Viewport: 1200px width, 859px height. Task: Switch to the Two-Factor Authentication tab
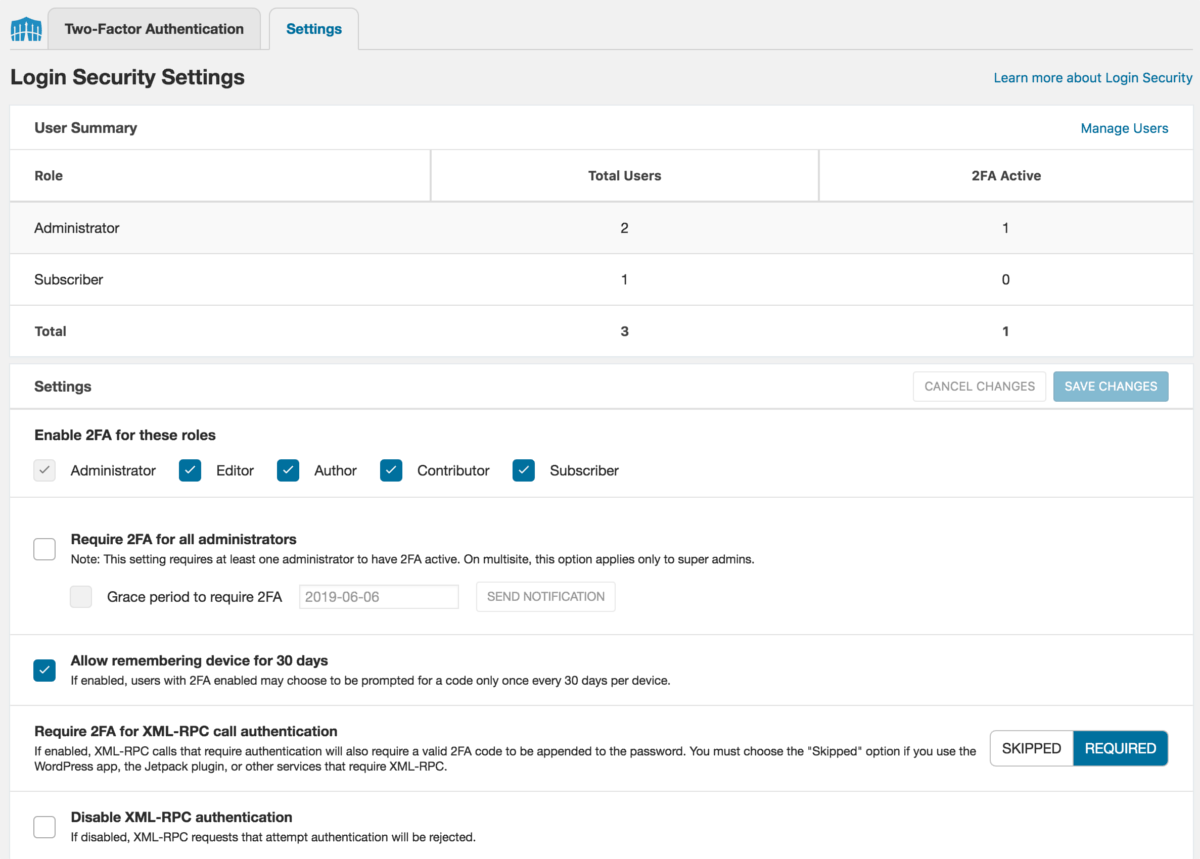[153, 28]
